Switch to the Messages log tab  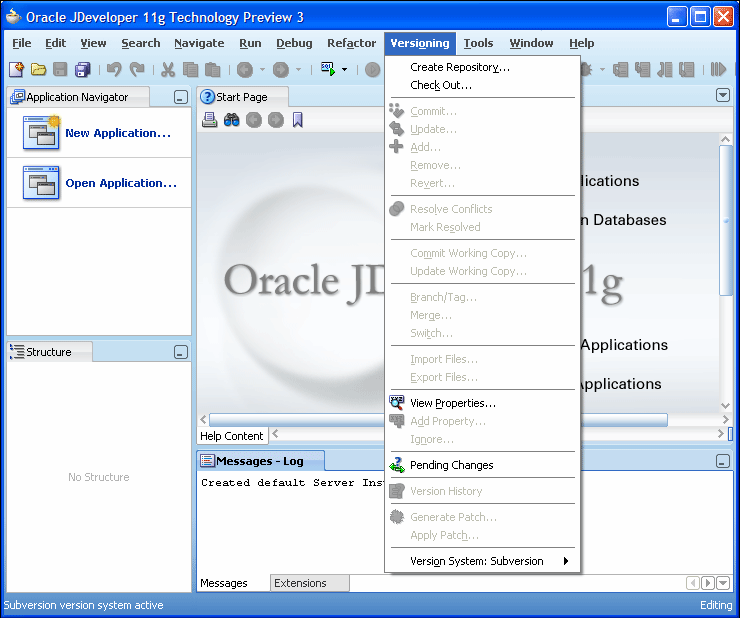click(x=224, y=583)
